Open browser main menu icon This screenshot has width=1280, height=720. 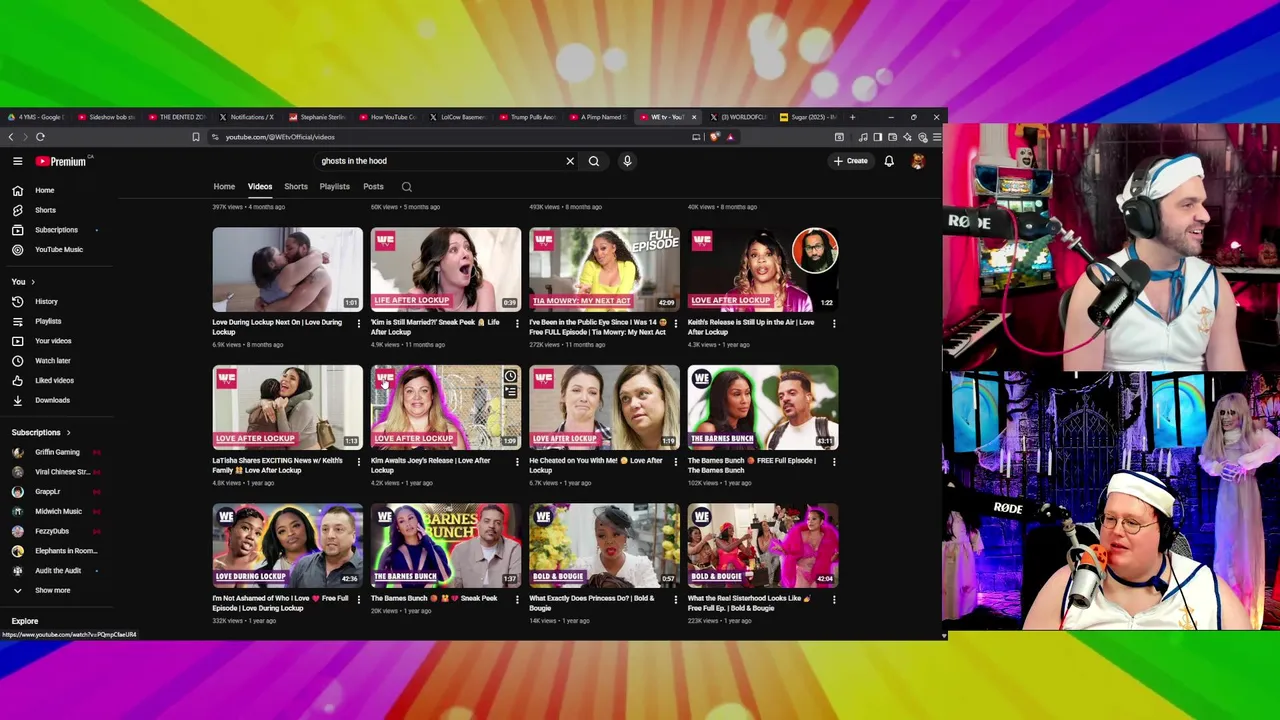click(x=936, y=137)
